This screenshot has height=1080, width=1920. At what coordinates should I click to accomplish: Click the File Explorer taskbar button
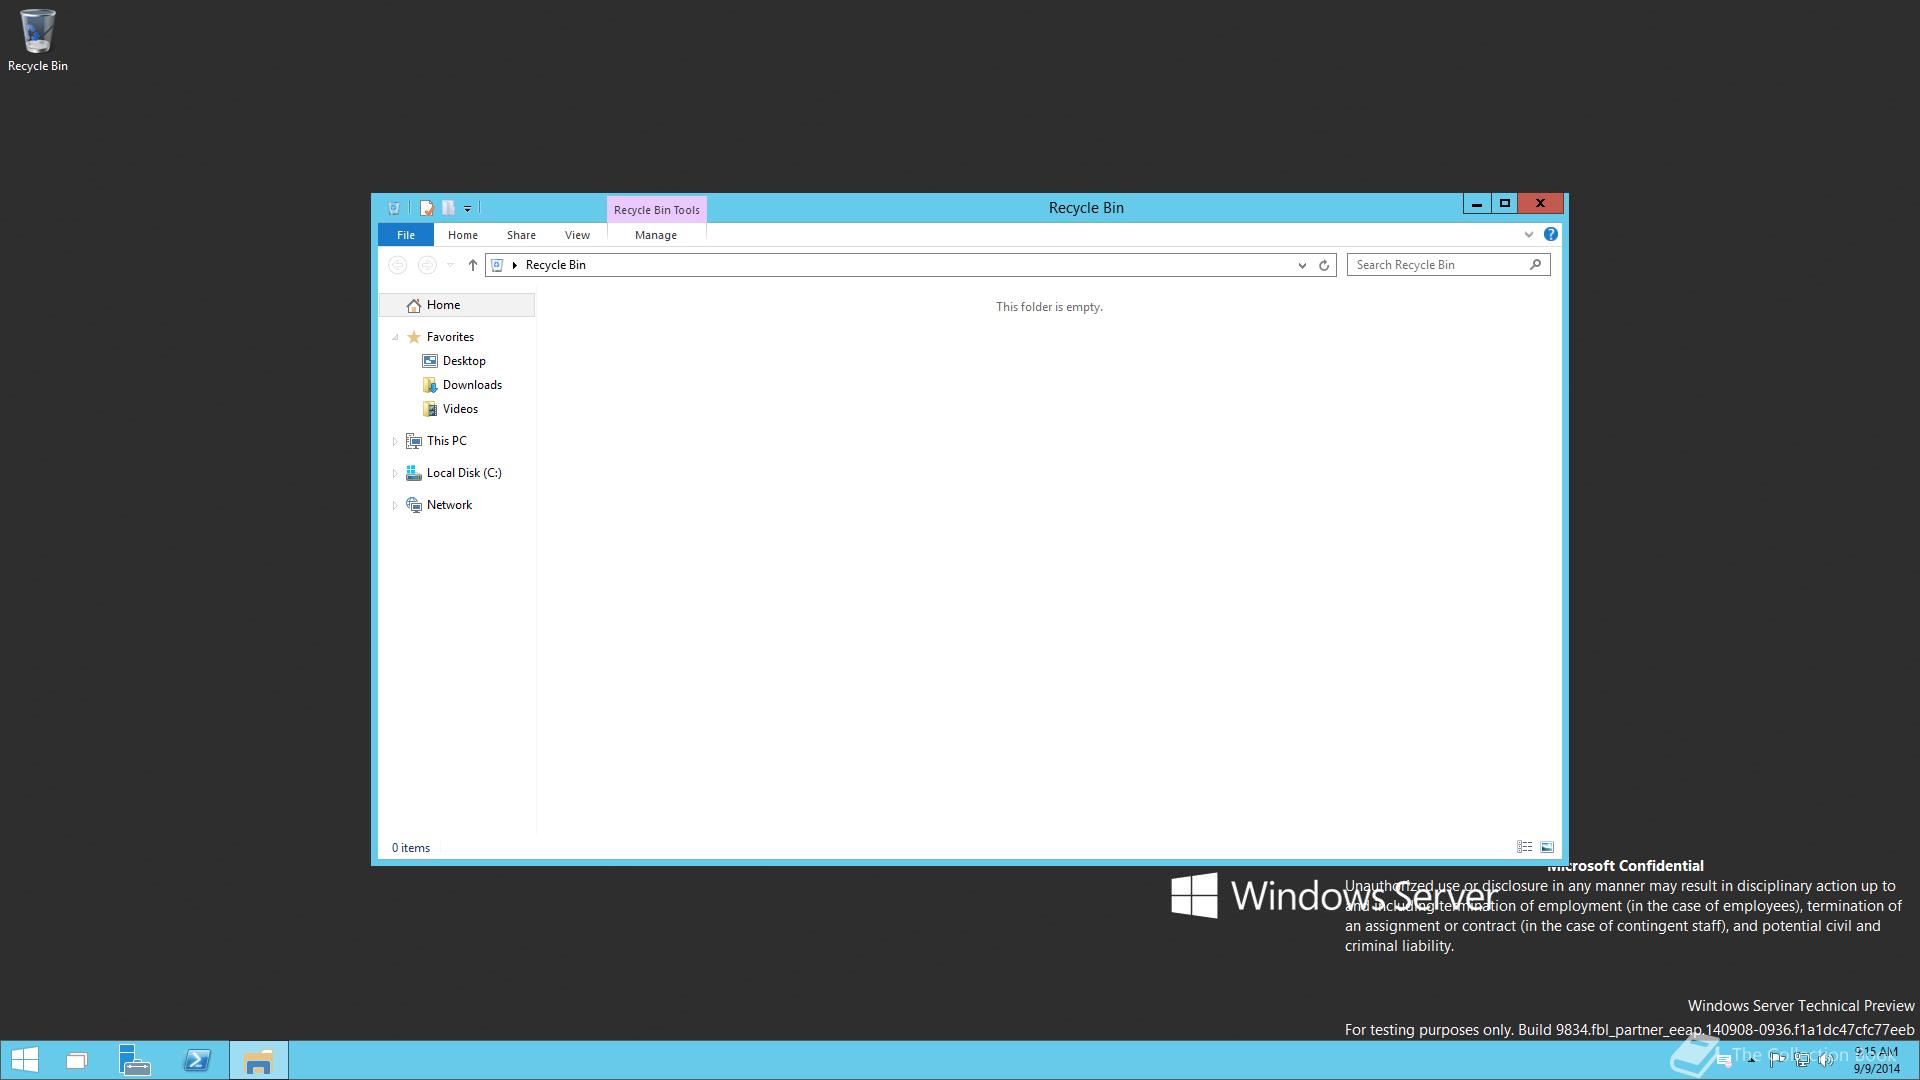[259, 1060]
